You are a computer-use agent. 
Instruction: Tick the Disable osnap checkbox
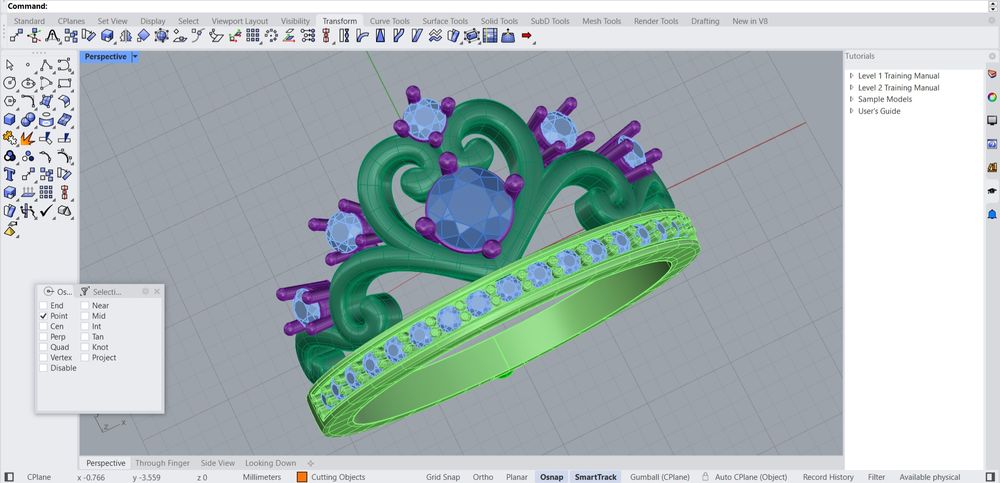(x=43, y=368)
